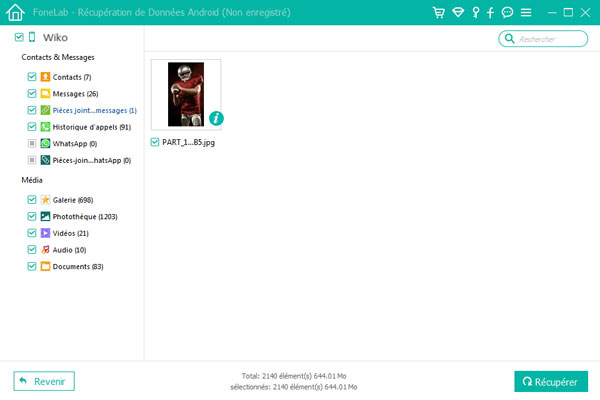Uncheck the Documents (83) checkbox
This screenshot has height=400, width=600.
click(32, 266)
